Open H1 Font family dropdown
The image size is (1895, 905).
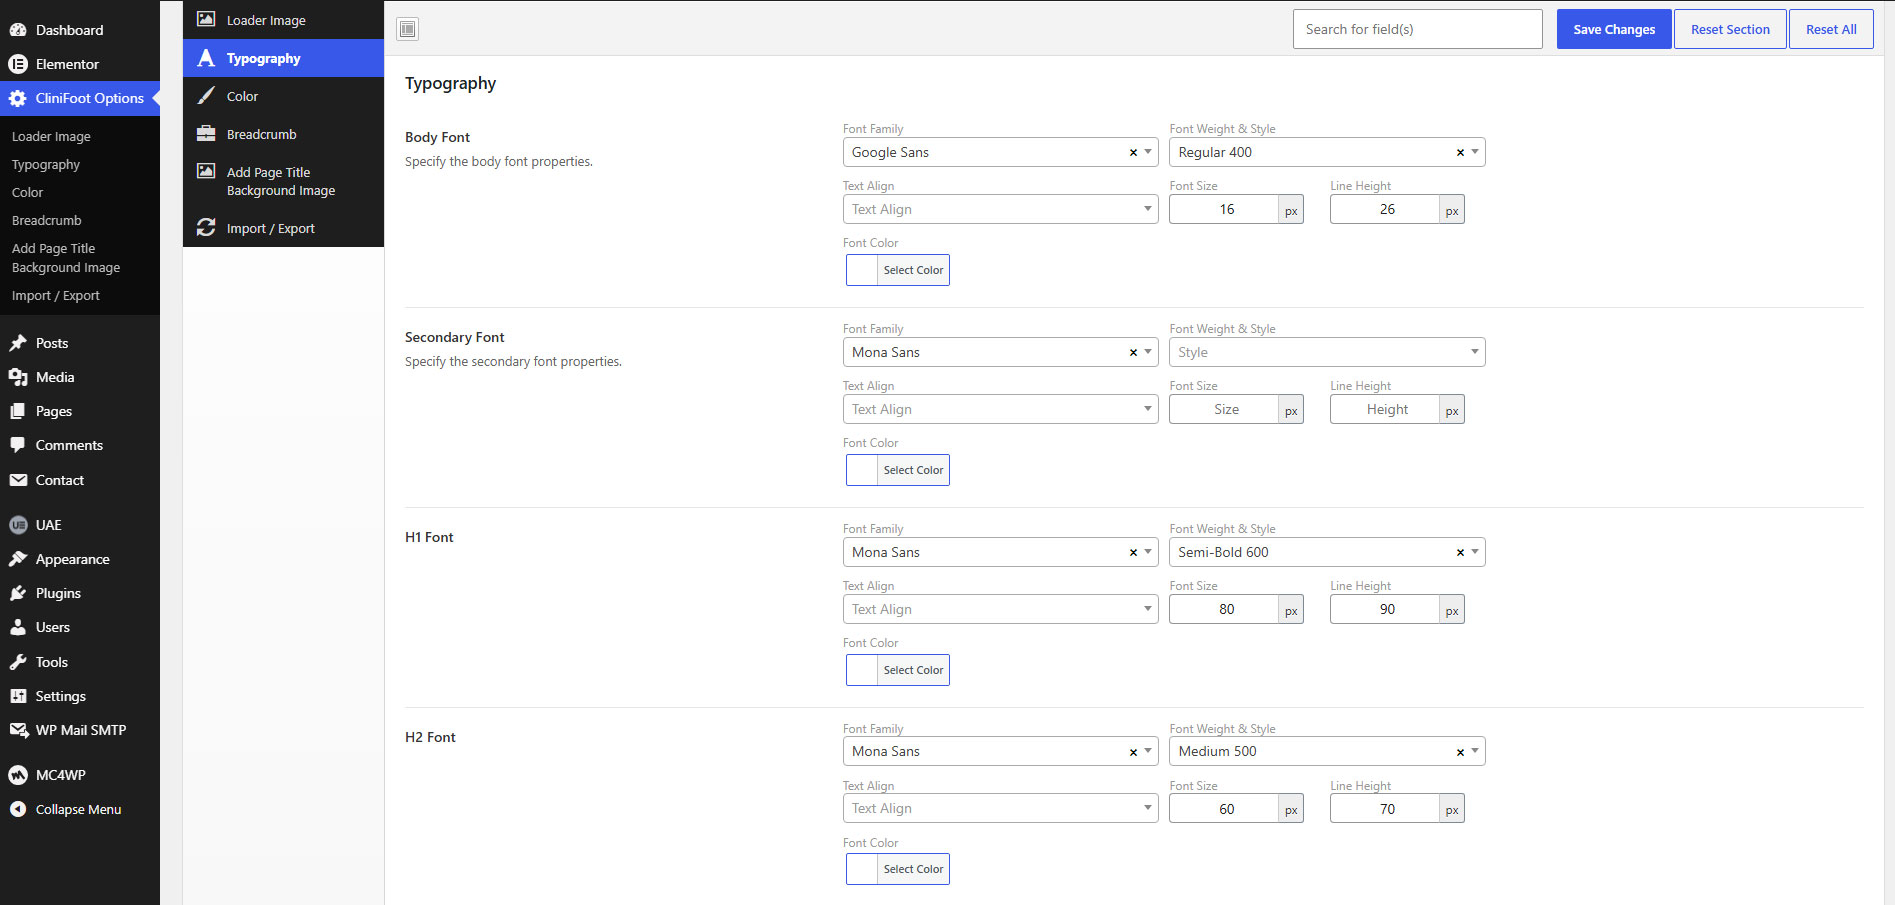tap(1000, 552)
